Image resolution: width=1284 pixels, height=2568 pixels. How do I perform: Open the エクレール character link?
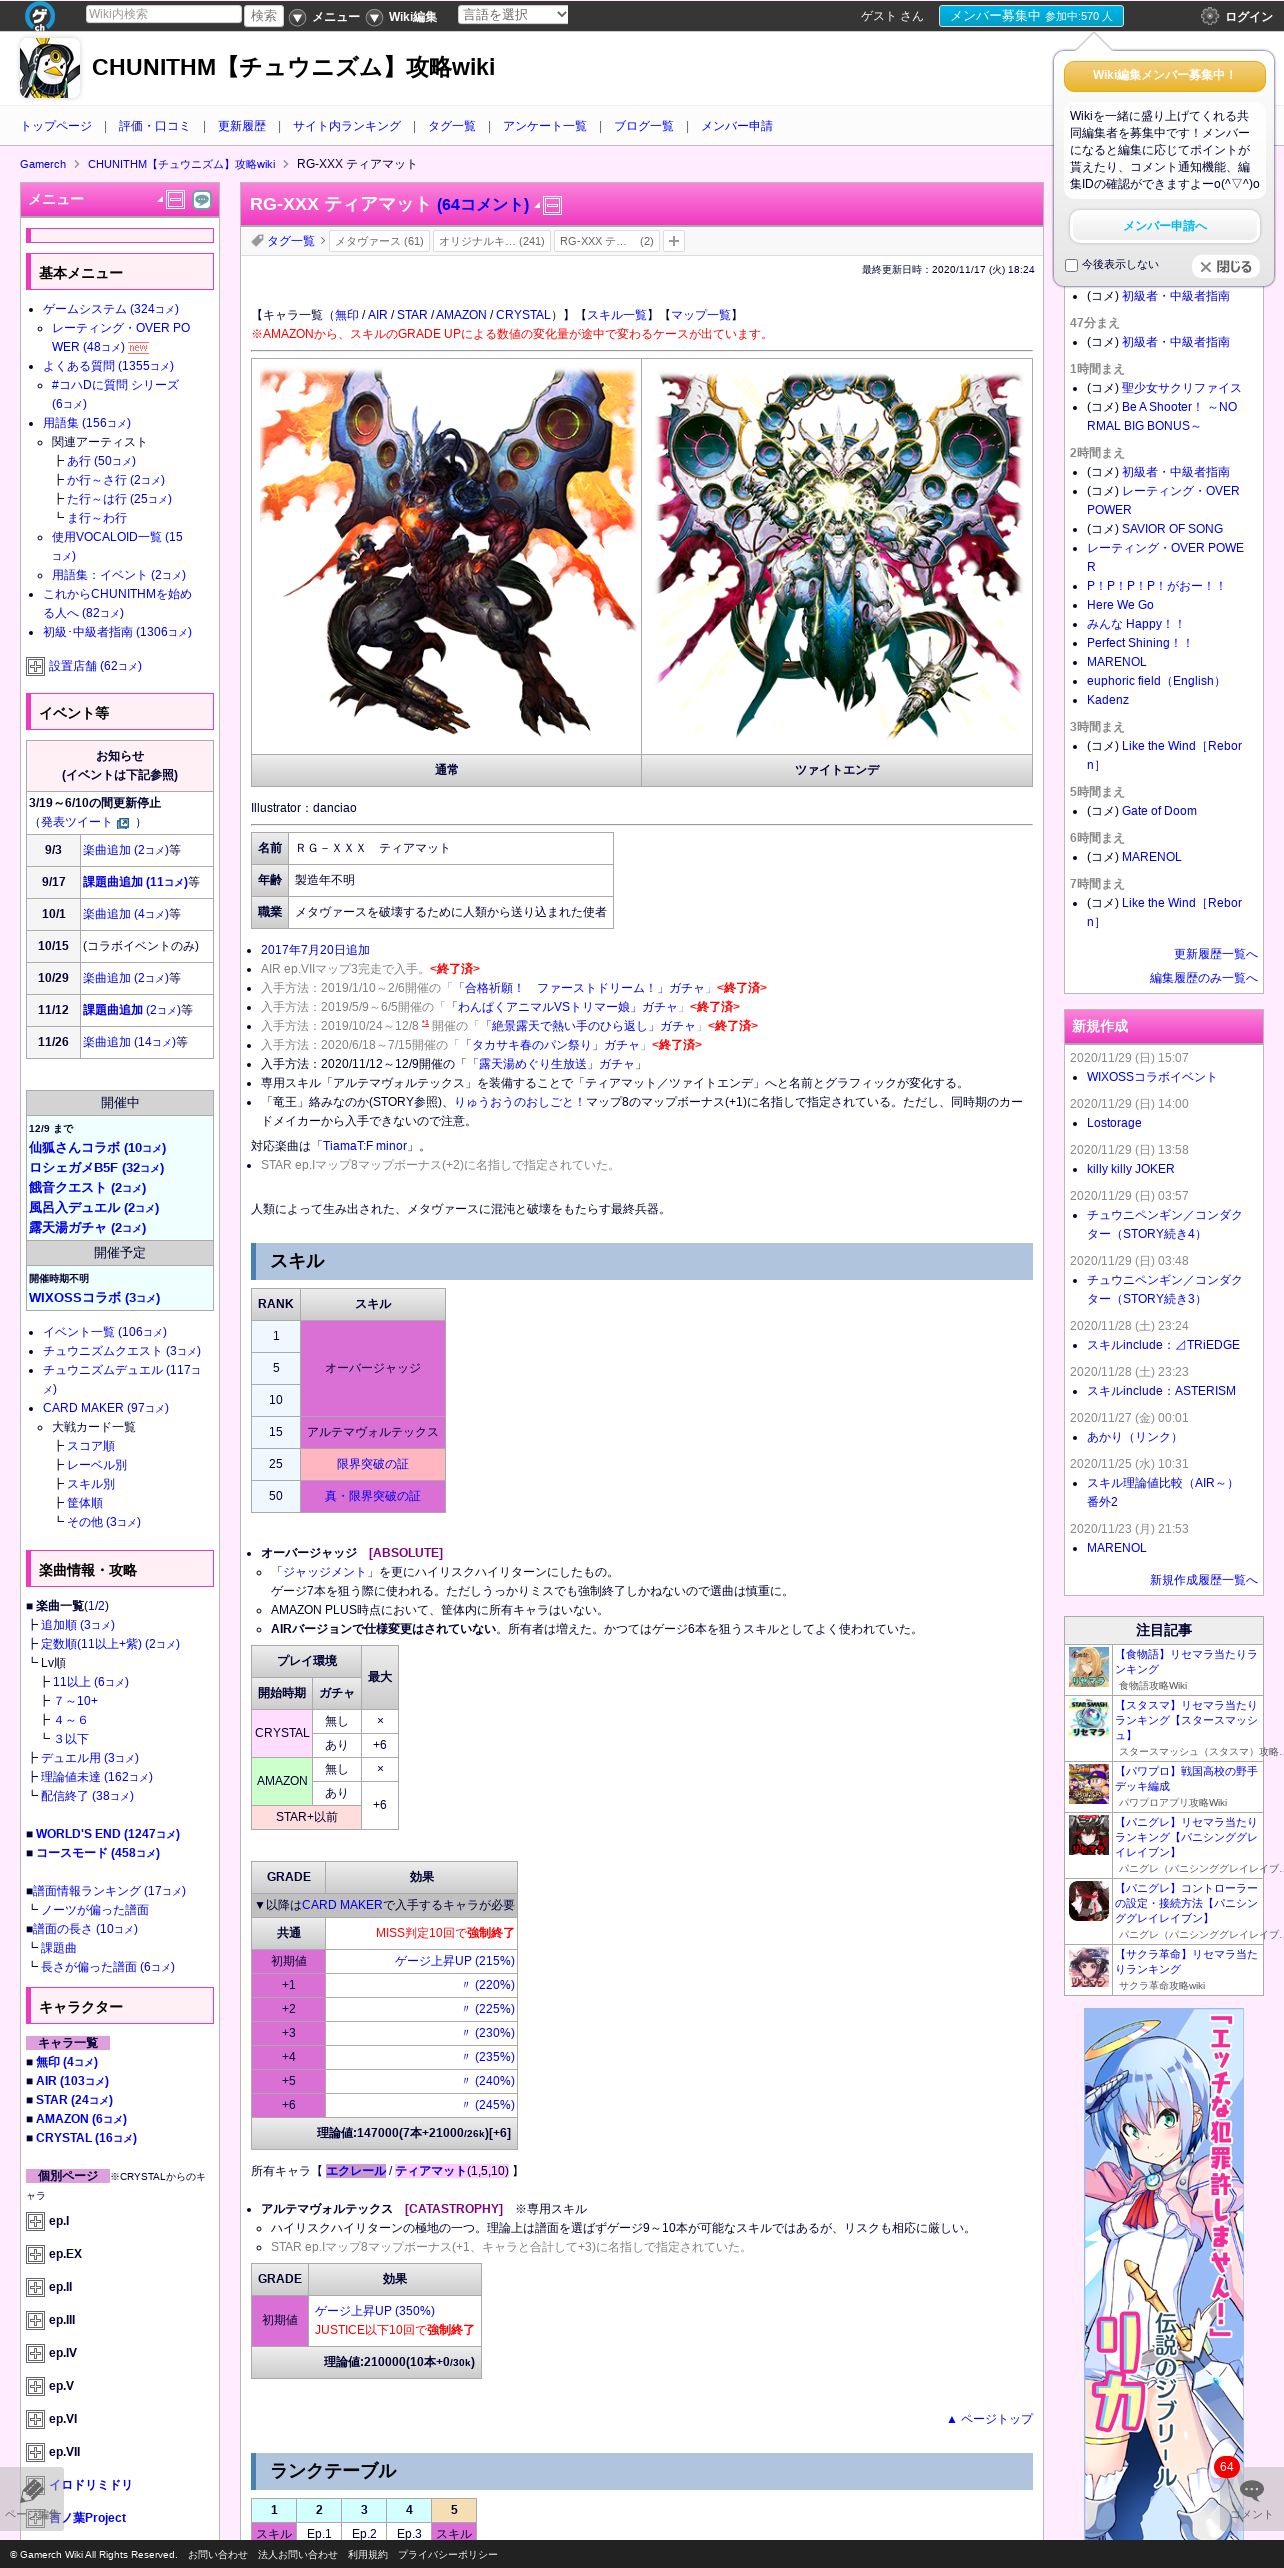(x=355, y=2171)
